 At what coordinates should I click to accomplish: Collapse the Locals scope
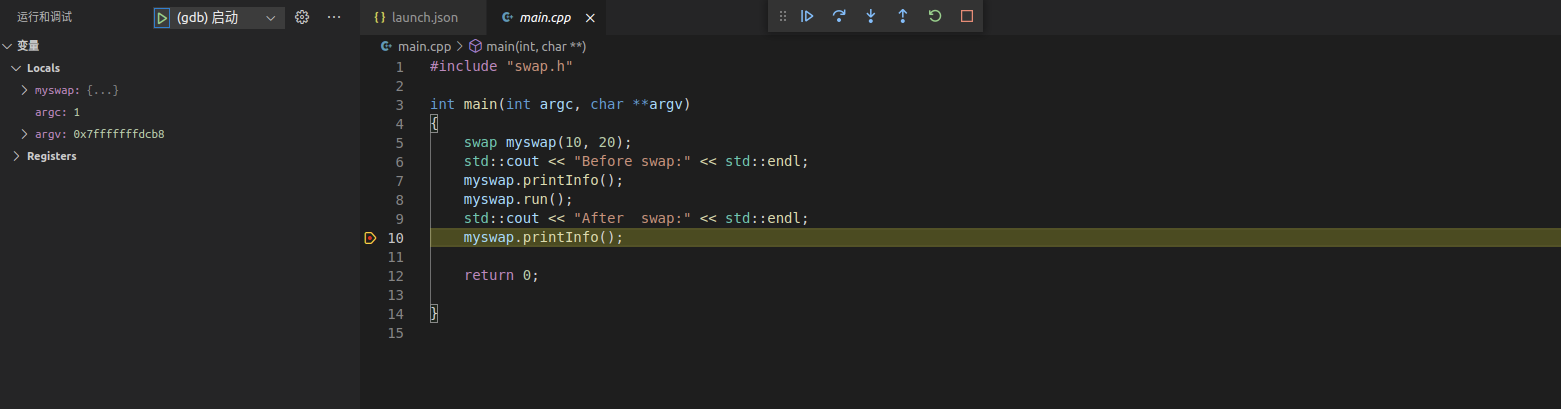(x=16, y=68)
